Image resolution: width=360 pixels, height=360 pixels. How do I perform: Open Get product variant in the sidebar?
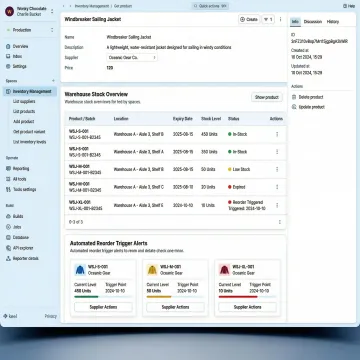29,132
